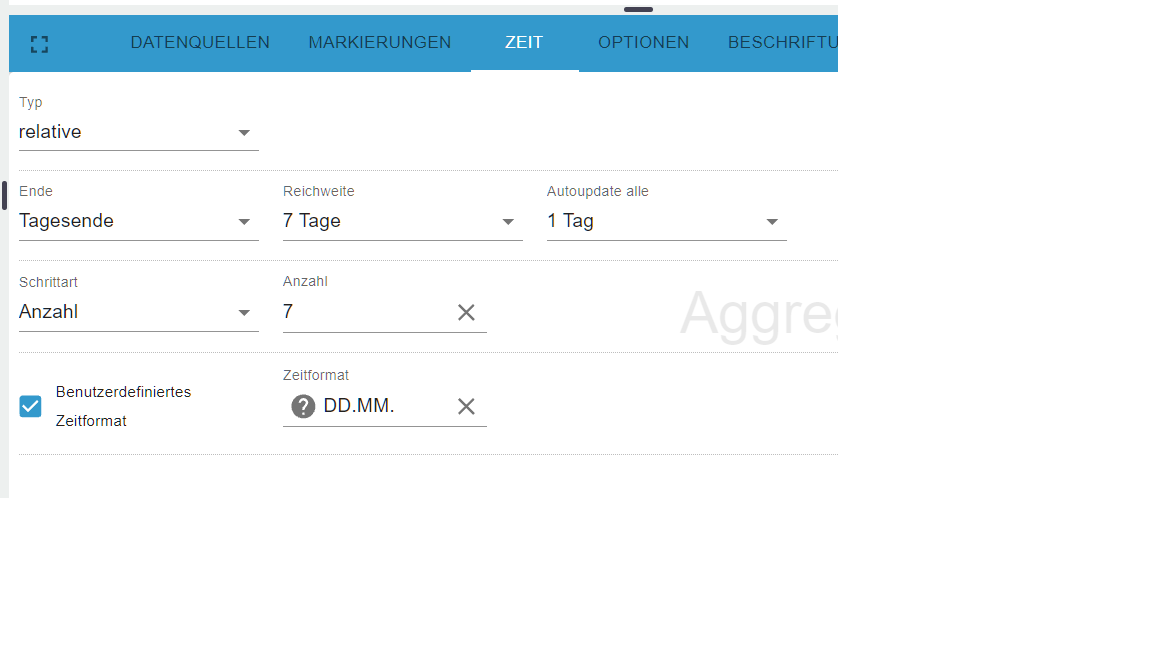Click the drag handle at the top edge

[638, 9]
